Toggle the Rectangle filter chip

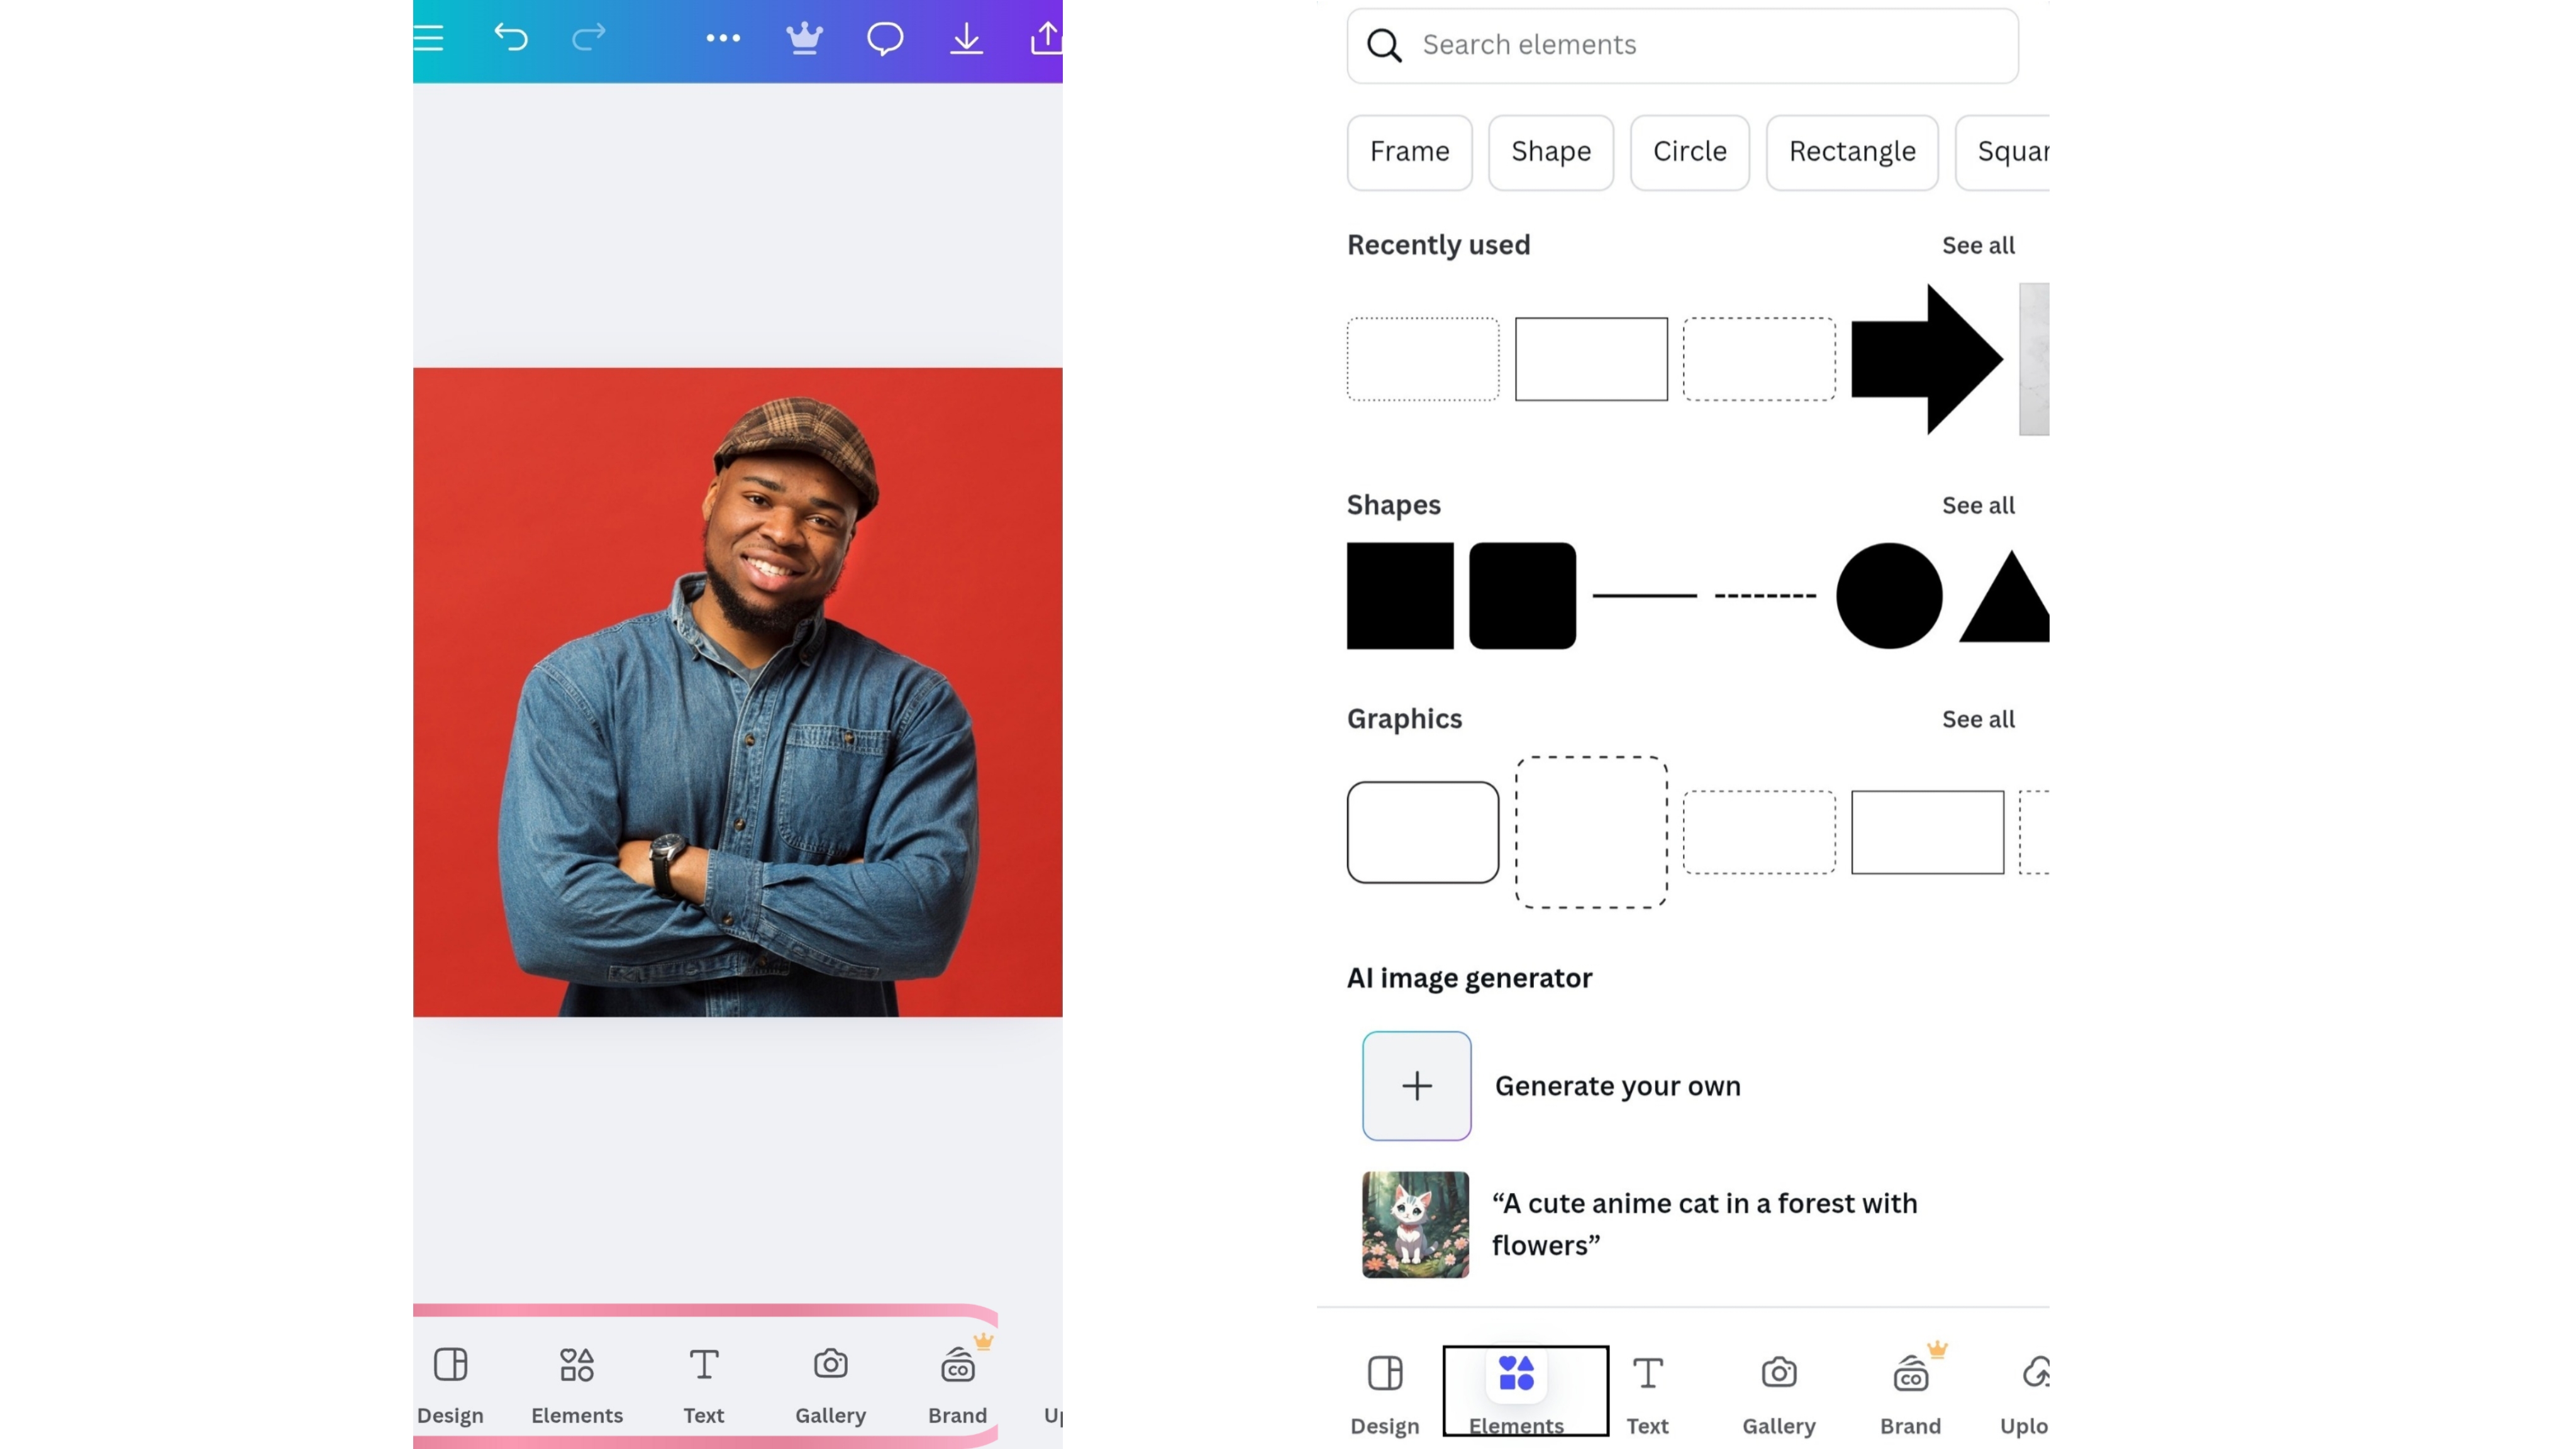[1851, 152]
